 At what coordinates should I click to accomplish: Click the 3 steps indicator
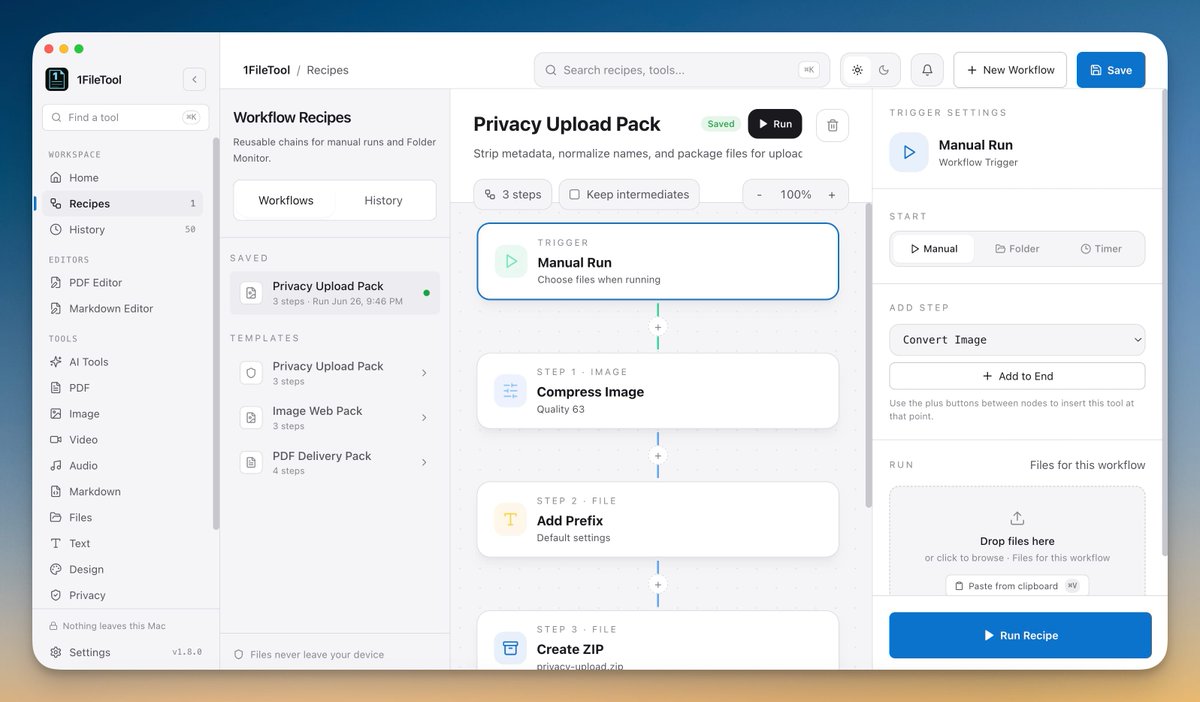(x=513, y=194)
